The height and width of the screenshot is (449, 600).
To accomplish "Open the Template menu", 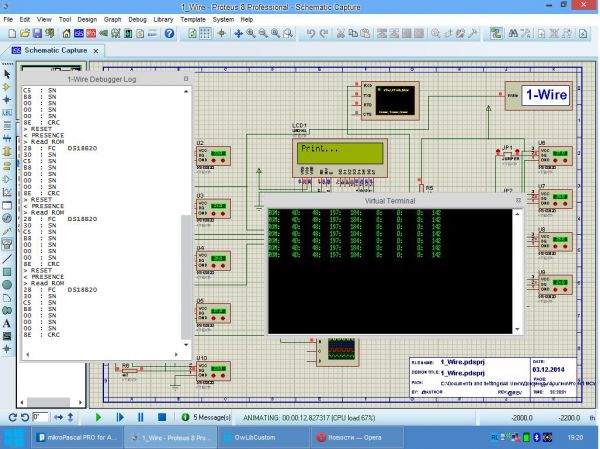I will (x=193, y=19).
